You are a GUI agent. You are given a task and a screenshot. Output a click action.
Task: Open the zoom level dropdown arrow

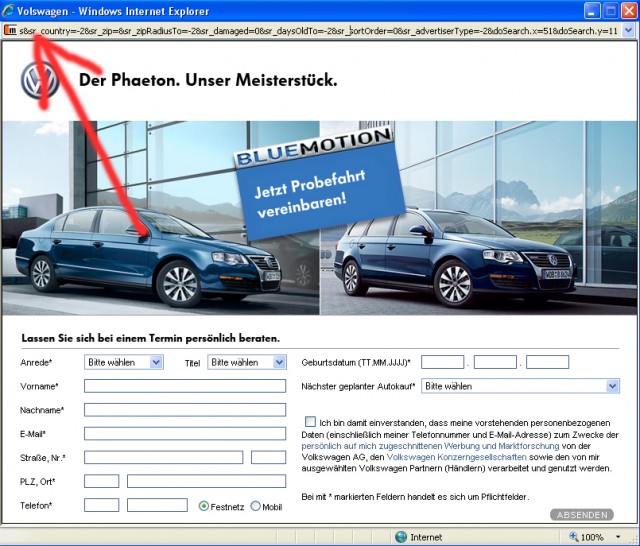618,537
